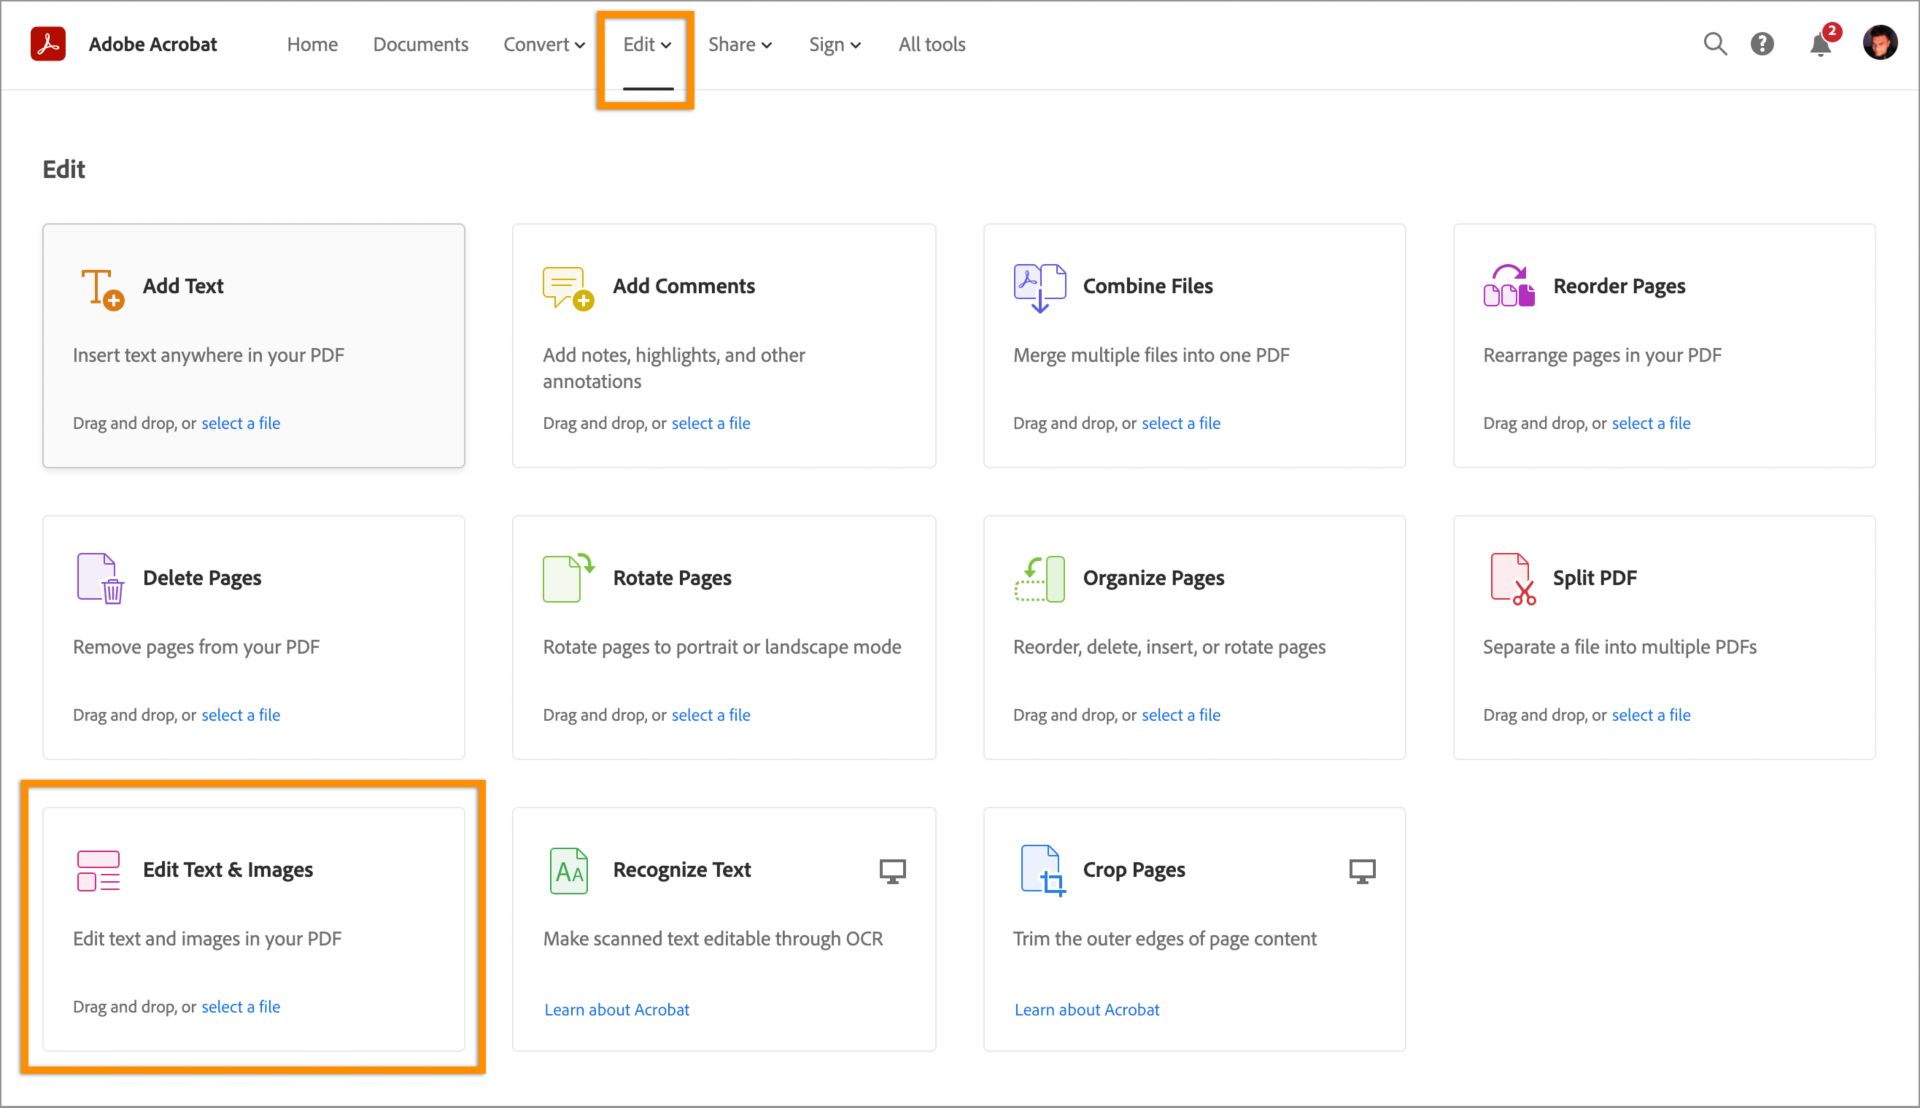Click Learn about Acrobat for Recognize Text
Screen dimensions: 1920x1108
[616, 1008]
